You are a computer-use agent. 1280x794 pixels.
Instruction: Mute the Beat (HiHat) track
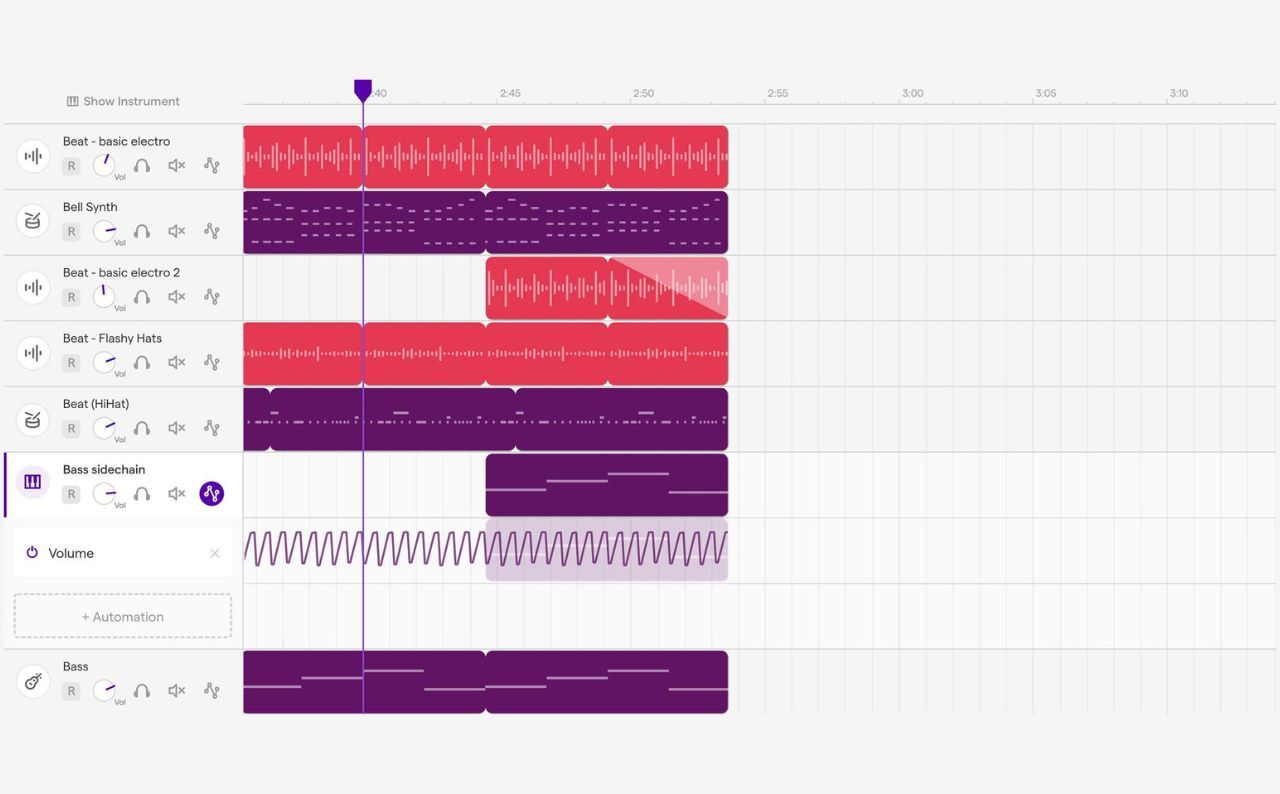(177, 429)
